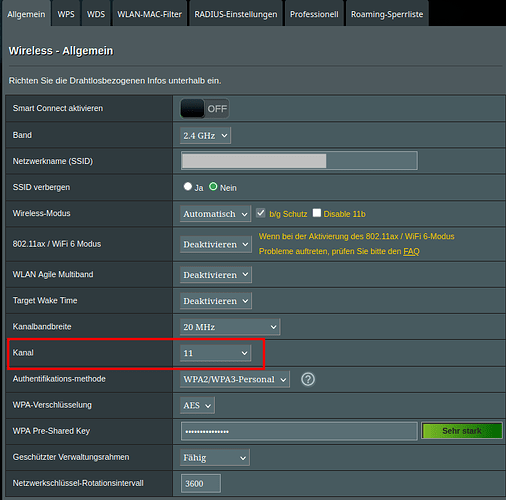Toggle the Smart Connect switch
The height and width of the screenshot is (500, 506).
[x=205, y=108]
